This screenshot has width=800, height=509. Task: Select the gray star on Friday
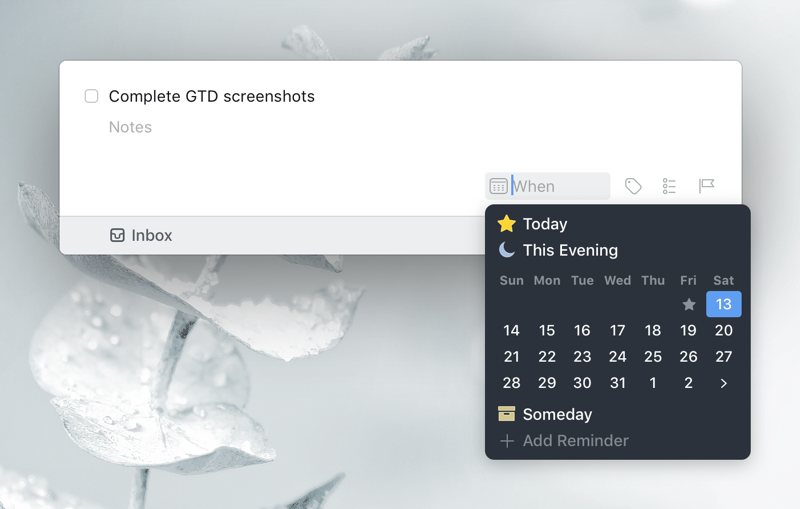(688, 304)
